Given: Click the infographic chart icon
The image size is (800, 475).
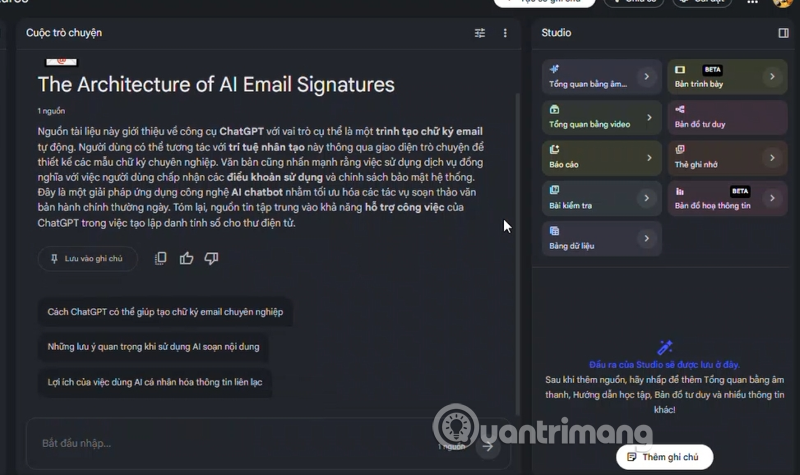Looking at the screenshot, I should coord(680,191).
